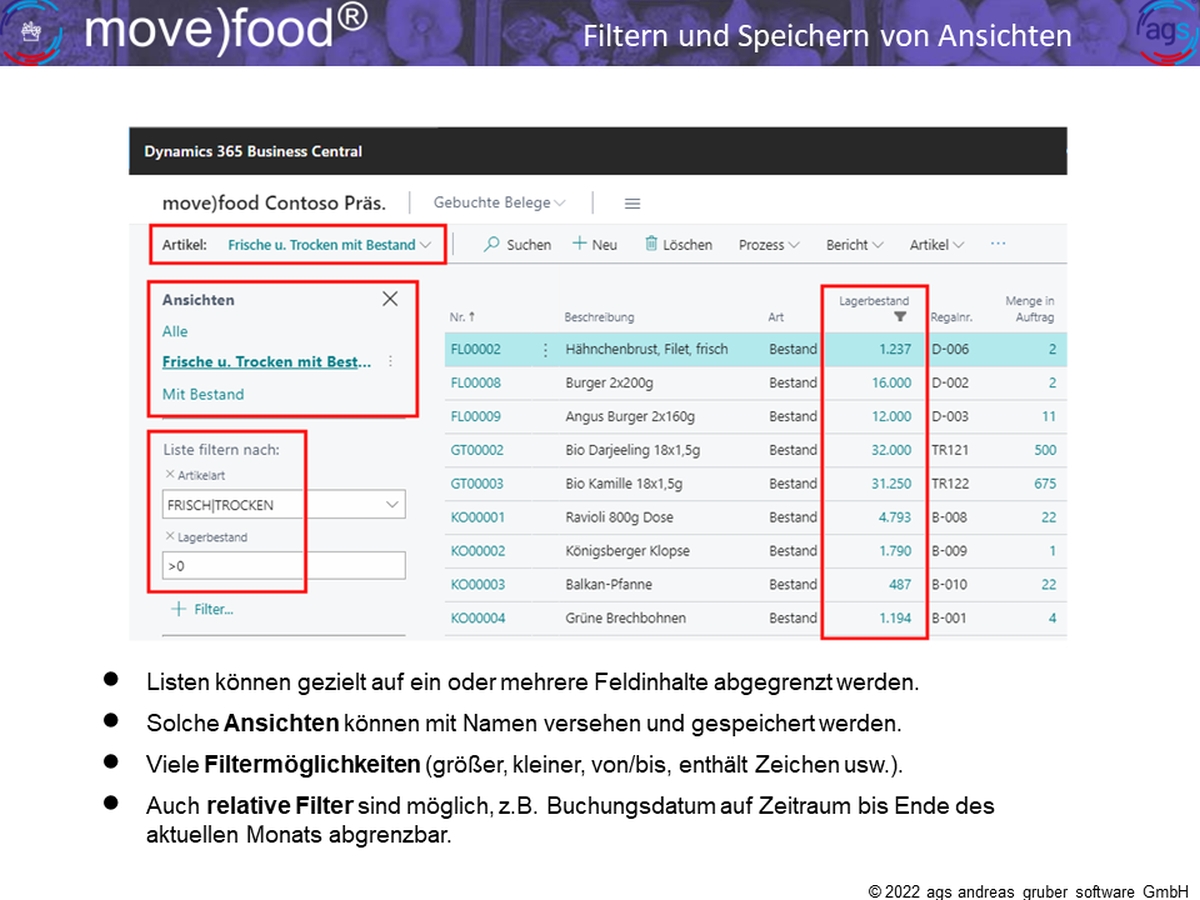This screenshot has width=1200, height=900.
Task: Click the ags logo in the slide header
Action: click(1167, 31)
